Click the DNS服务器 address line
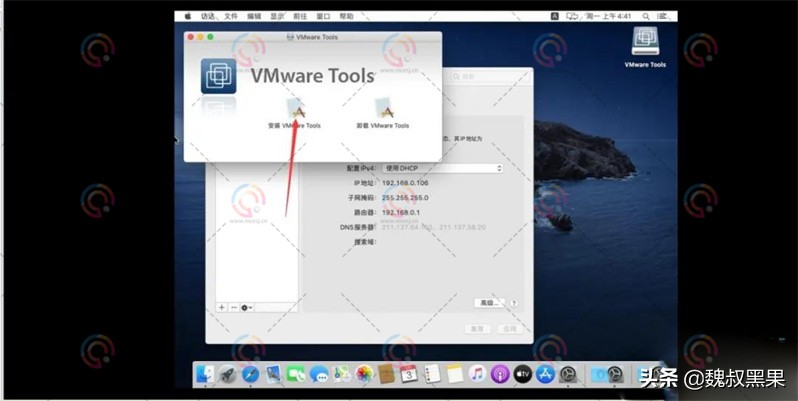 [x=434, y=227]
